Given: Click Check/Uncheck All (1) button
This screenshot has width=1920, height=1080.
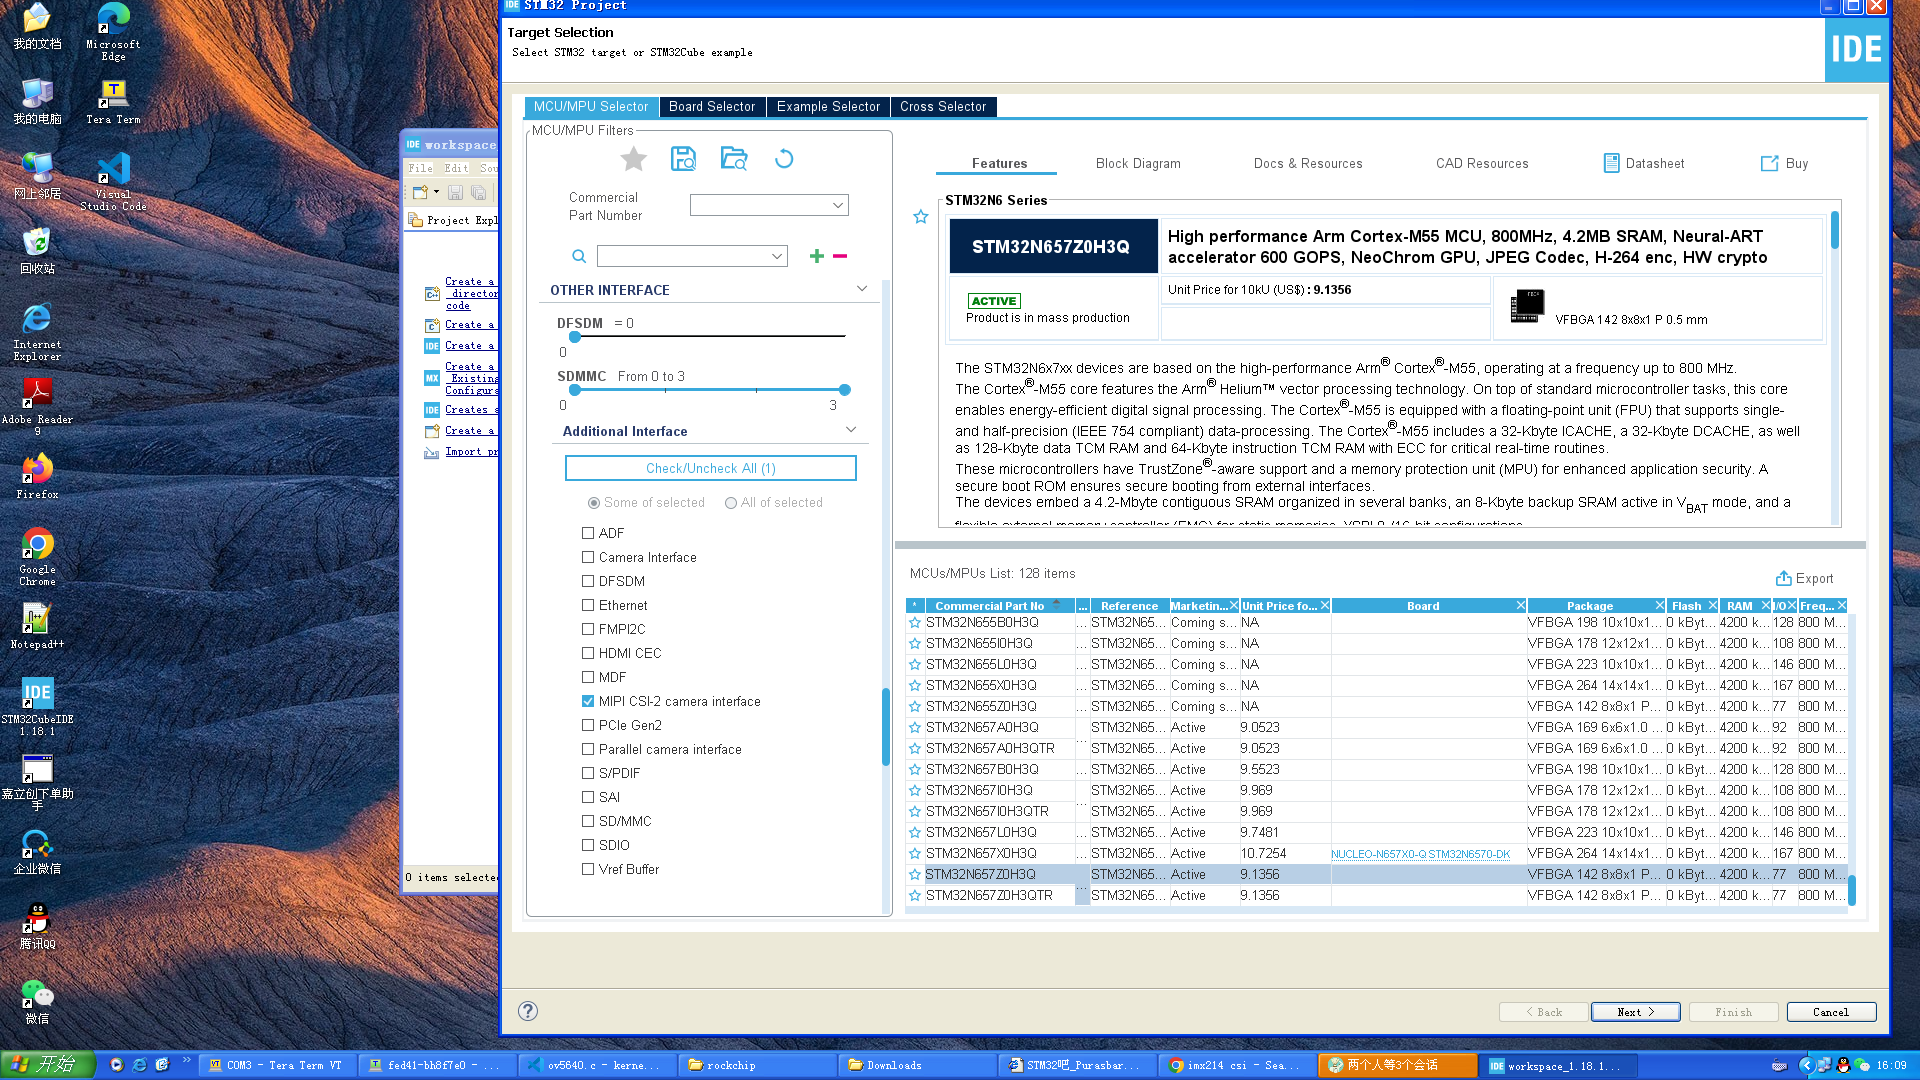Looking at the screenshot, I should (711, 468).
